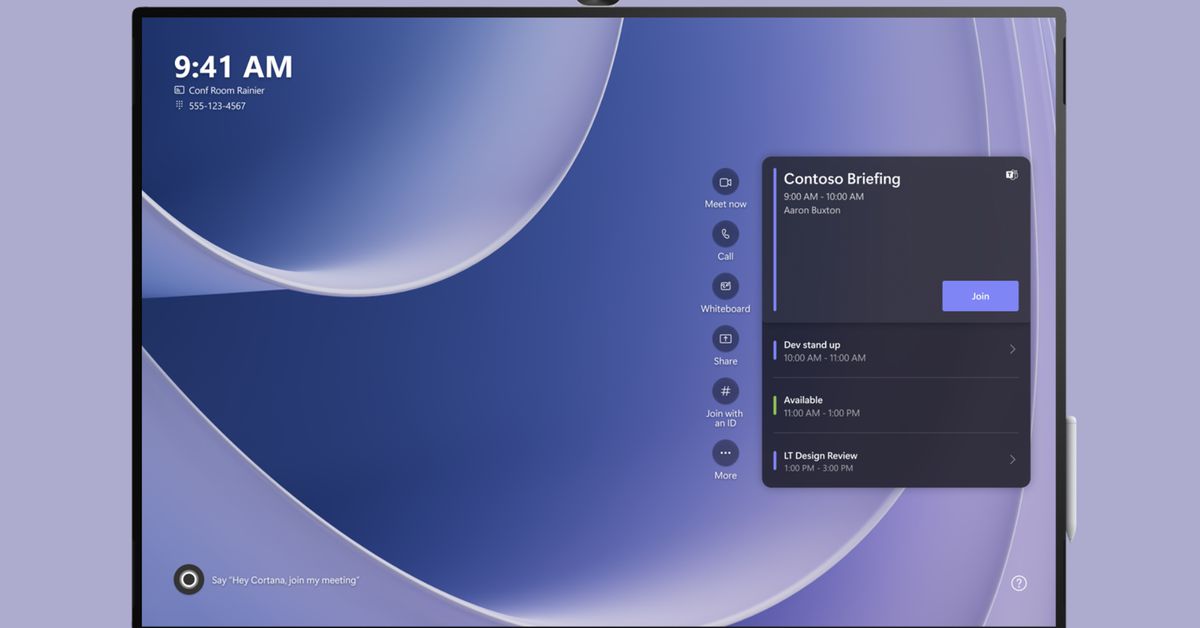Open the help question mark icon

coord(1019,583)
